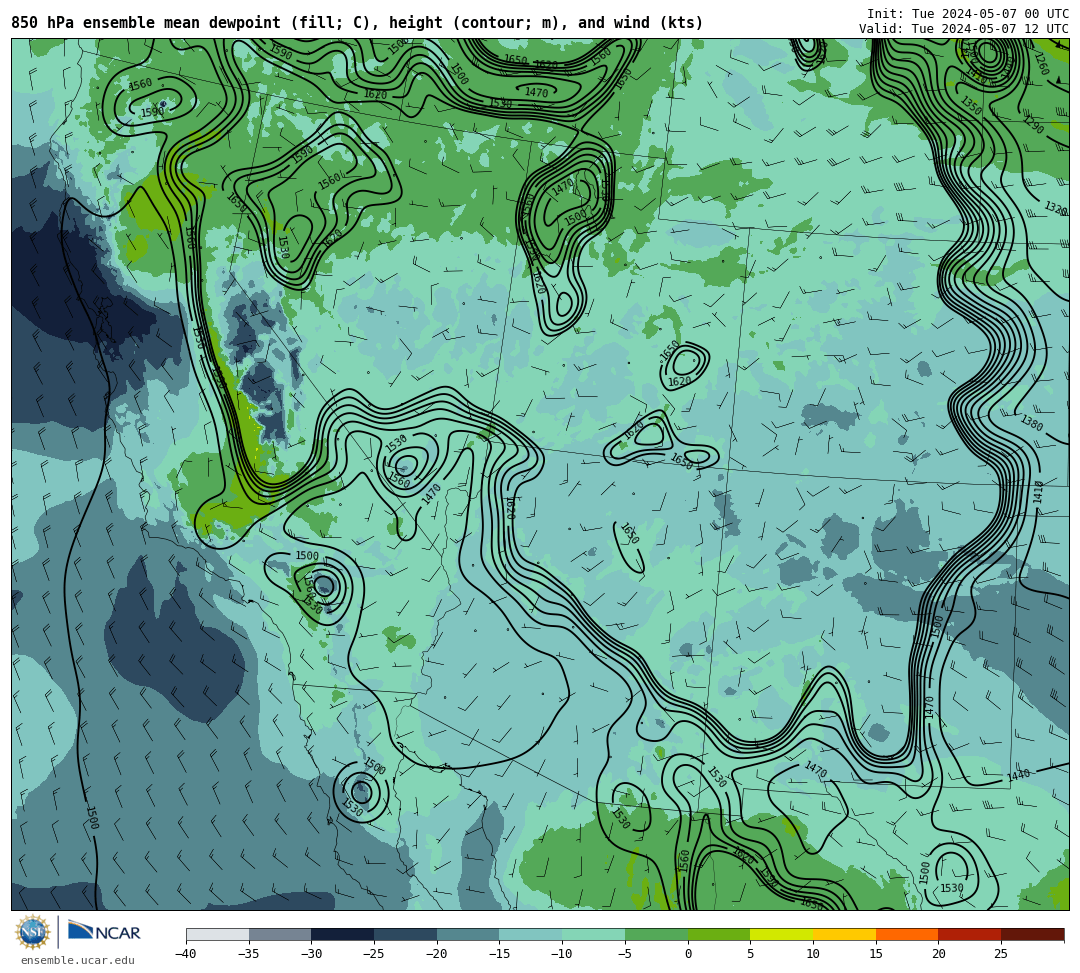This screenshot has width=1080, height=973.
Task: Click the NCAR logo
Action: pos(104,932)
